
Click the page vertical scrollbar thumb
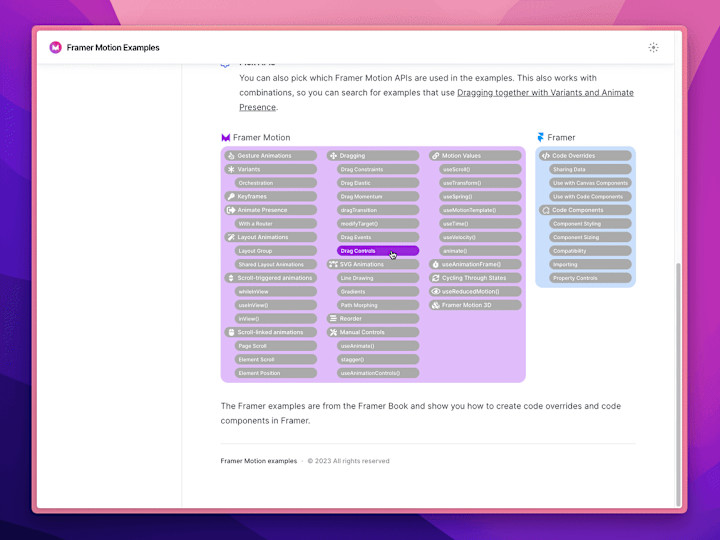click(x=678, y=383)
